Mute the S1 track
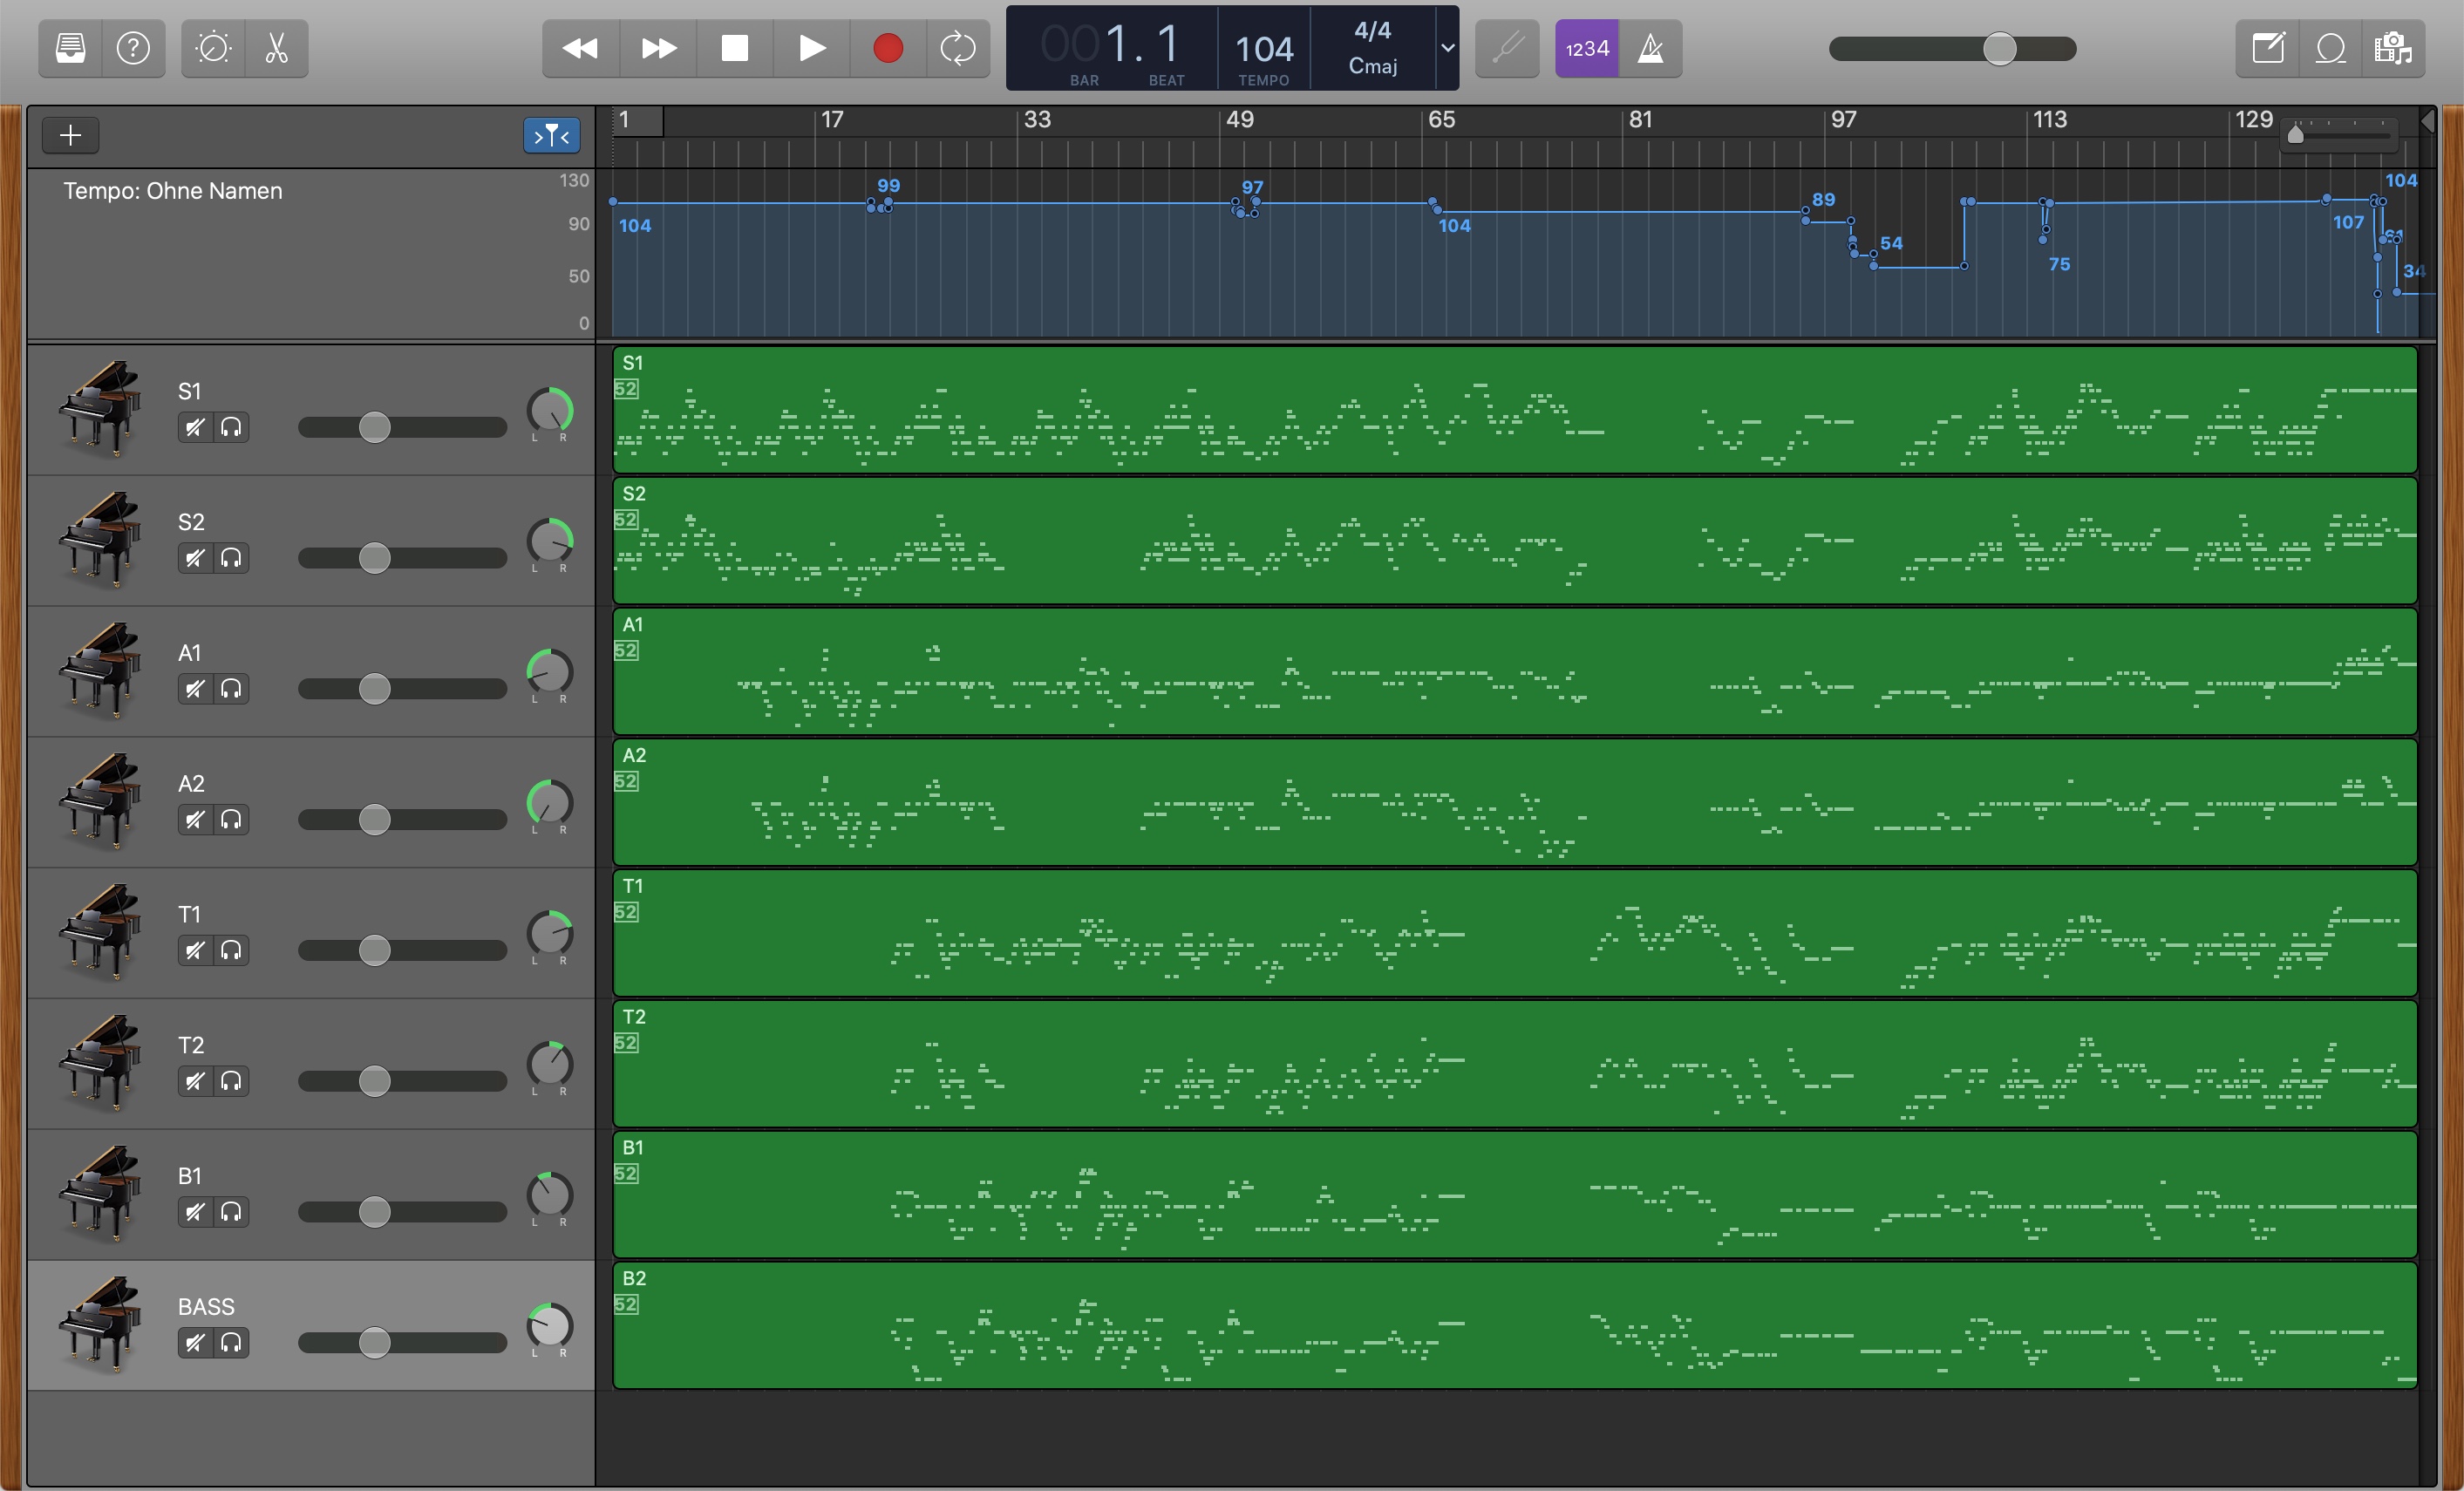The image size is (2464, 1491). tap(195, 428)
